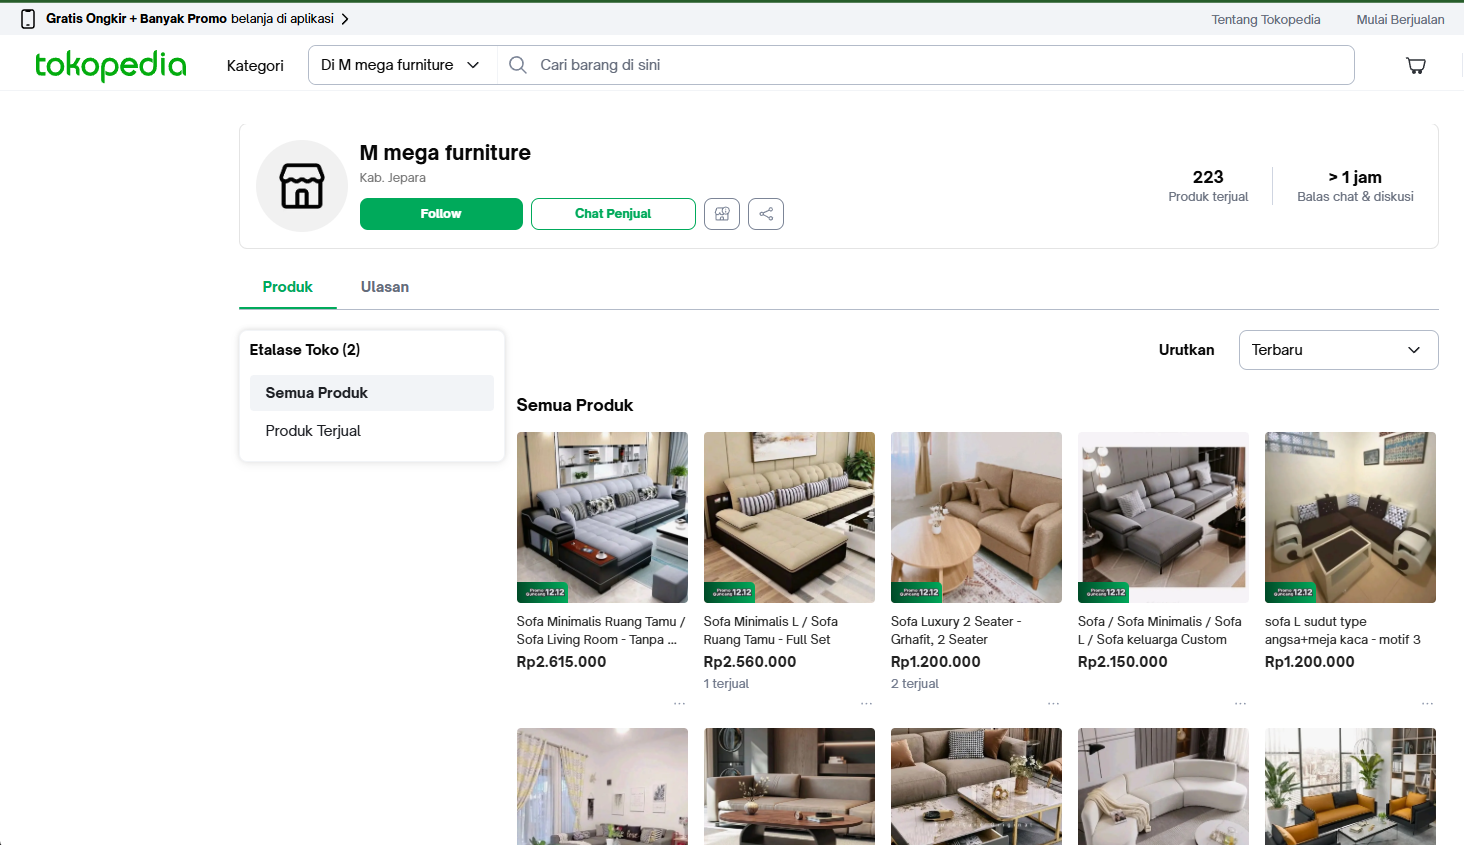Switch to the Ulasan tab
This screenshot has height=845, width=1464.
384,287
